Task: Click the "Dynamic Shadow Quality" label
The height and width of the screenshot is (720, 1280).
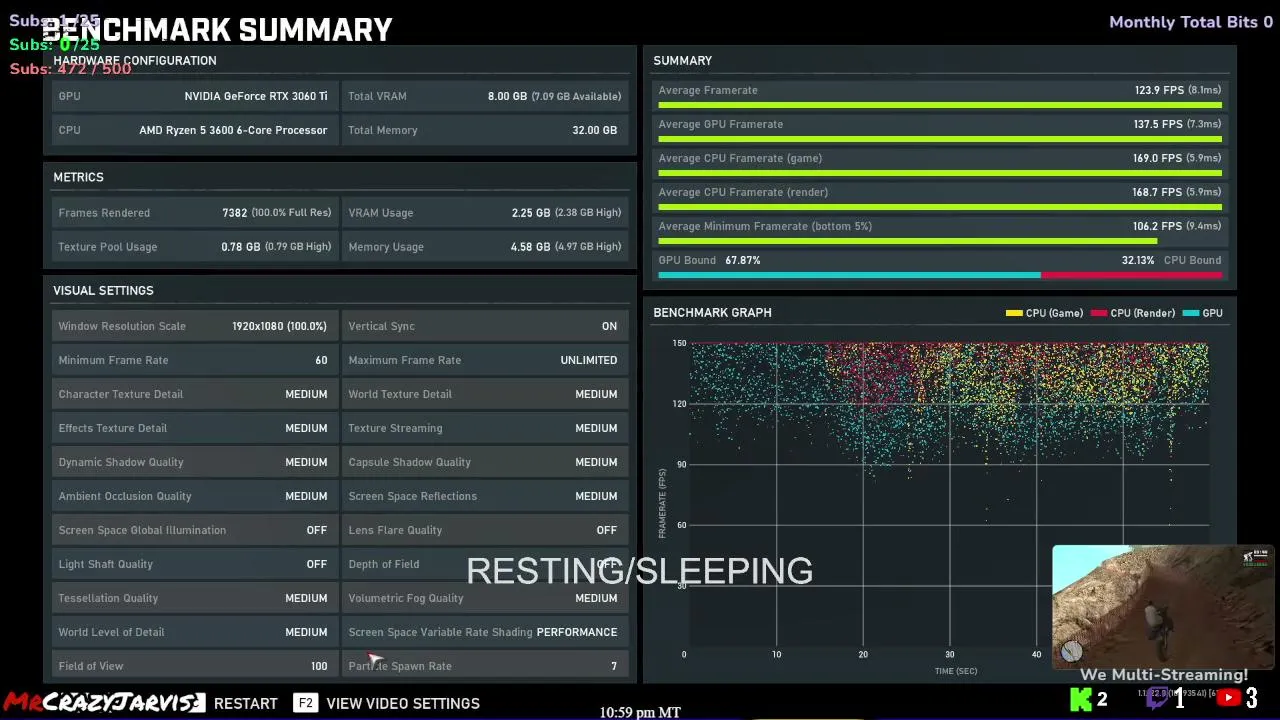Action: [121, 462]
